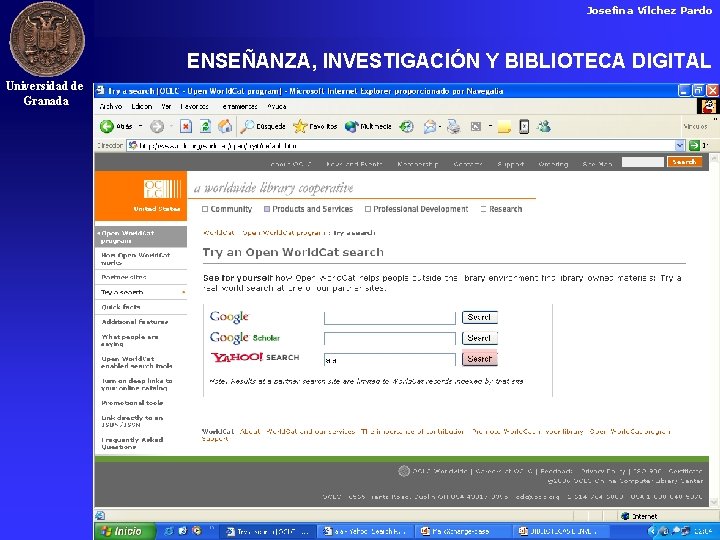Image resolution: width=720 pixels, height=540 pixels.
Task: Focus the Google Scholar search input field
Action: click(x=390, y=339)
